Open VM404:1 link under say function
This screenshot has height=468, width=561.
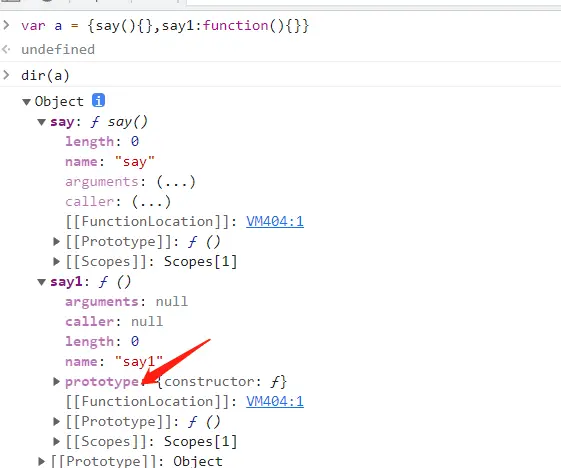pyautogui.click(x=275, y=221)
